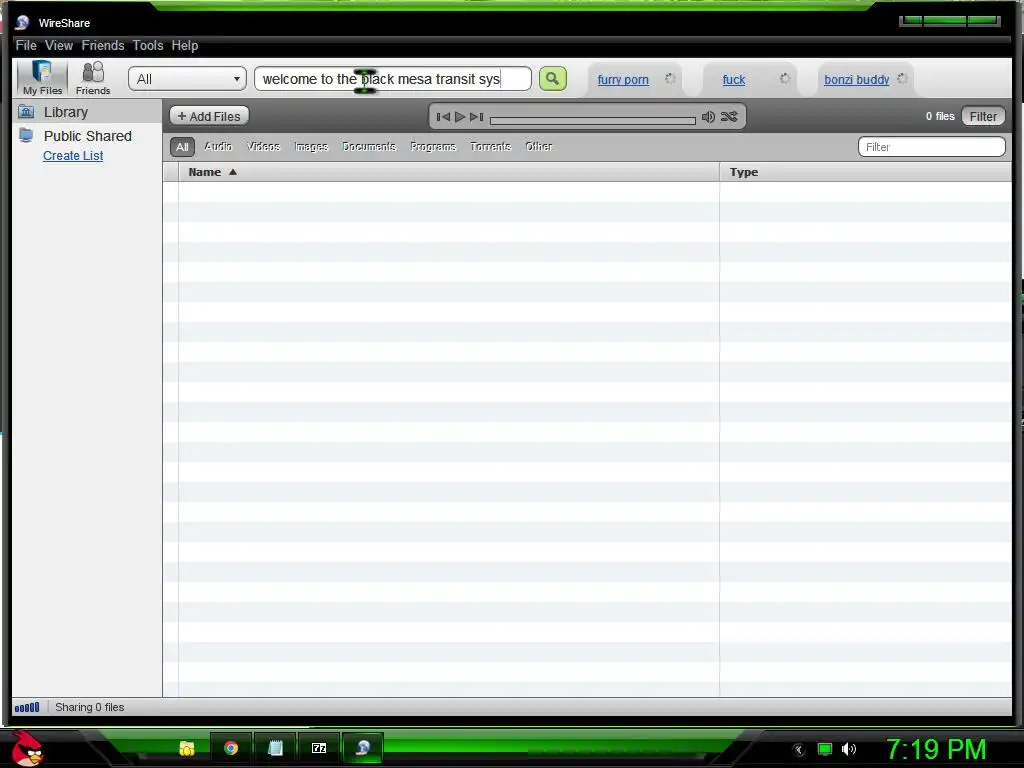Close the bonzi buddy search tab
This screenshot has width=1024, height=768.
[x=902, y=78]
